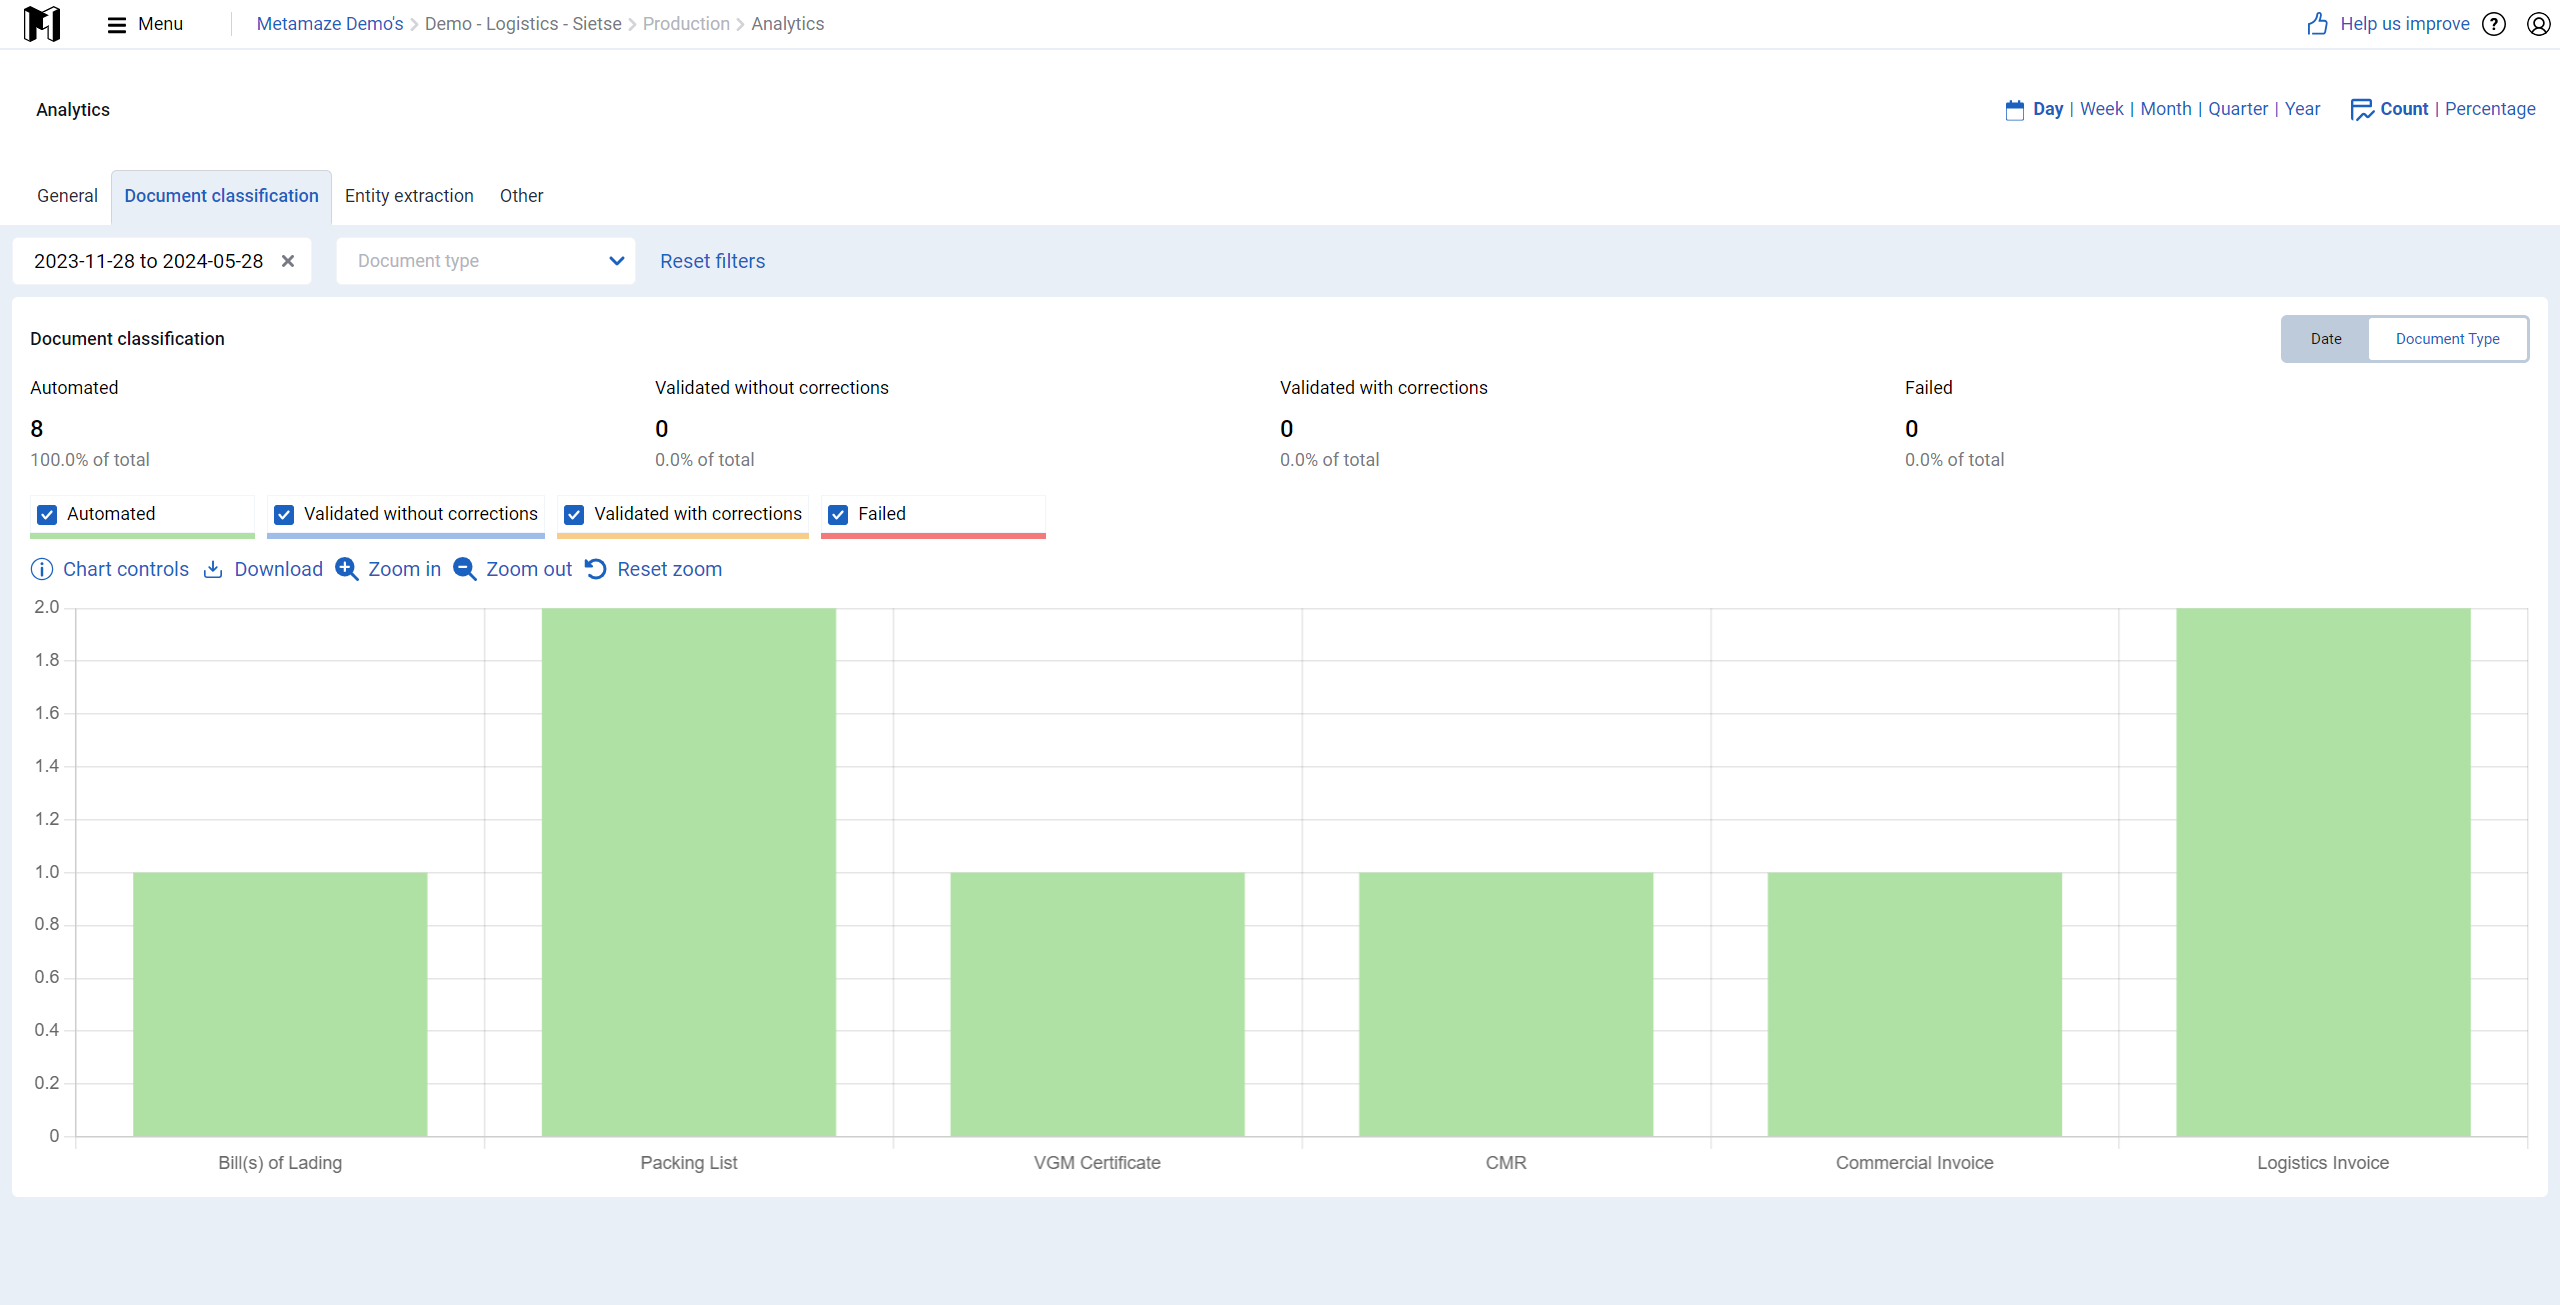Click the thumbs-up Help us improve icon
The image size is (2560, 1305).
coord(2318,24)
